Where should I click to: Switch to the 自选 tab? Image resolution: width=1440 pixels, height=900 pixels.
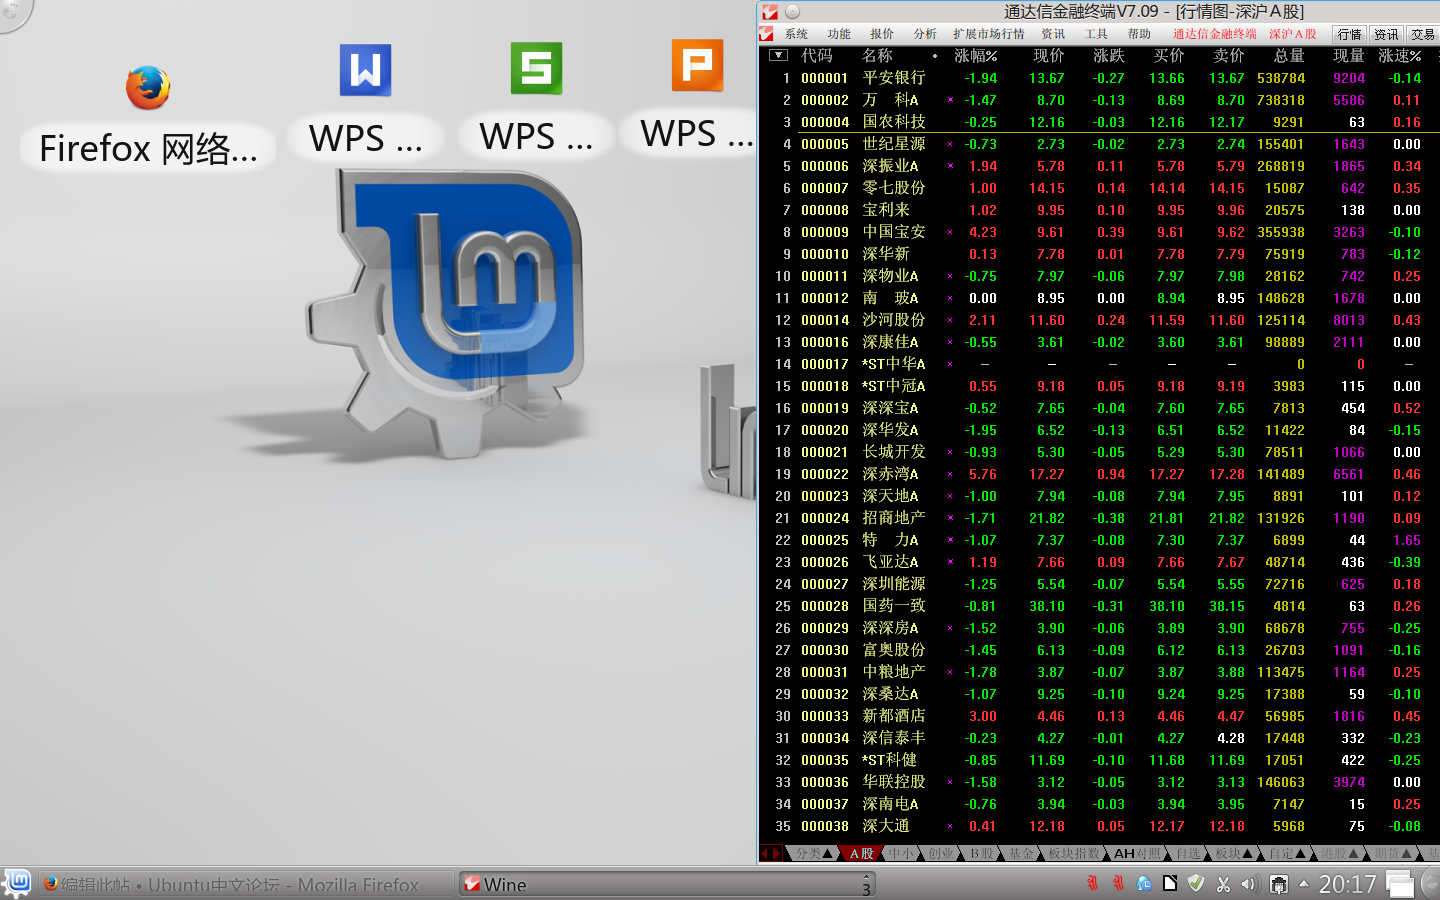click(1188, 853)
